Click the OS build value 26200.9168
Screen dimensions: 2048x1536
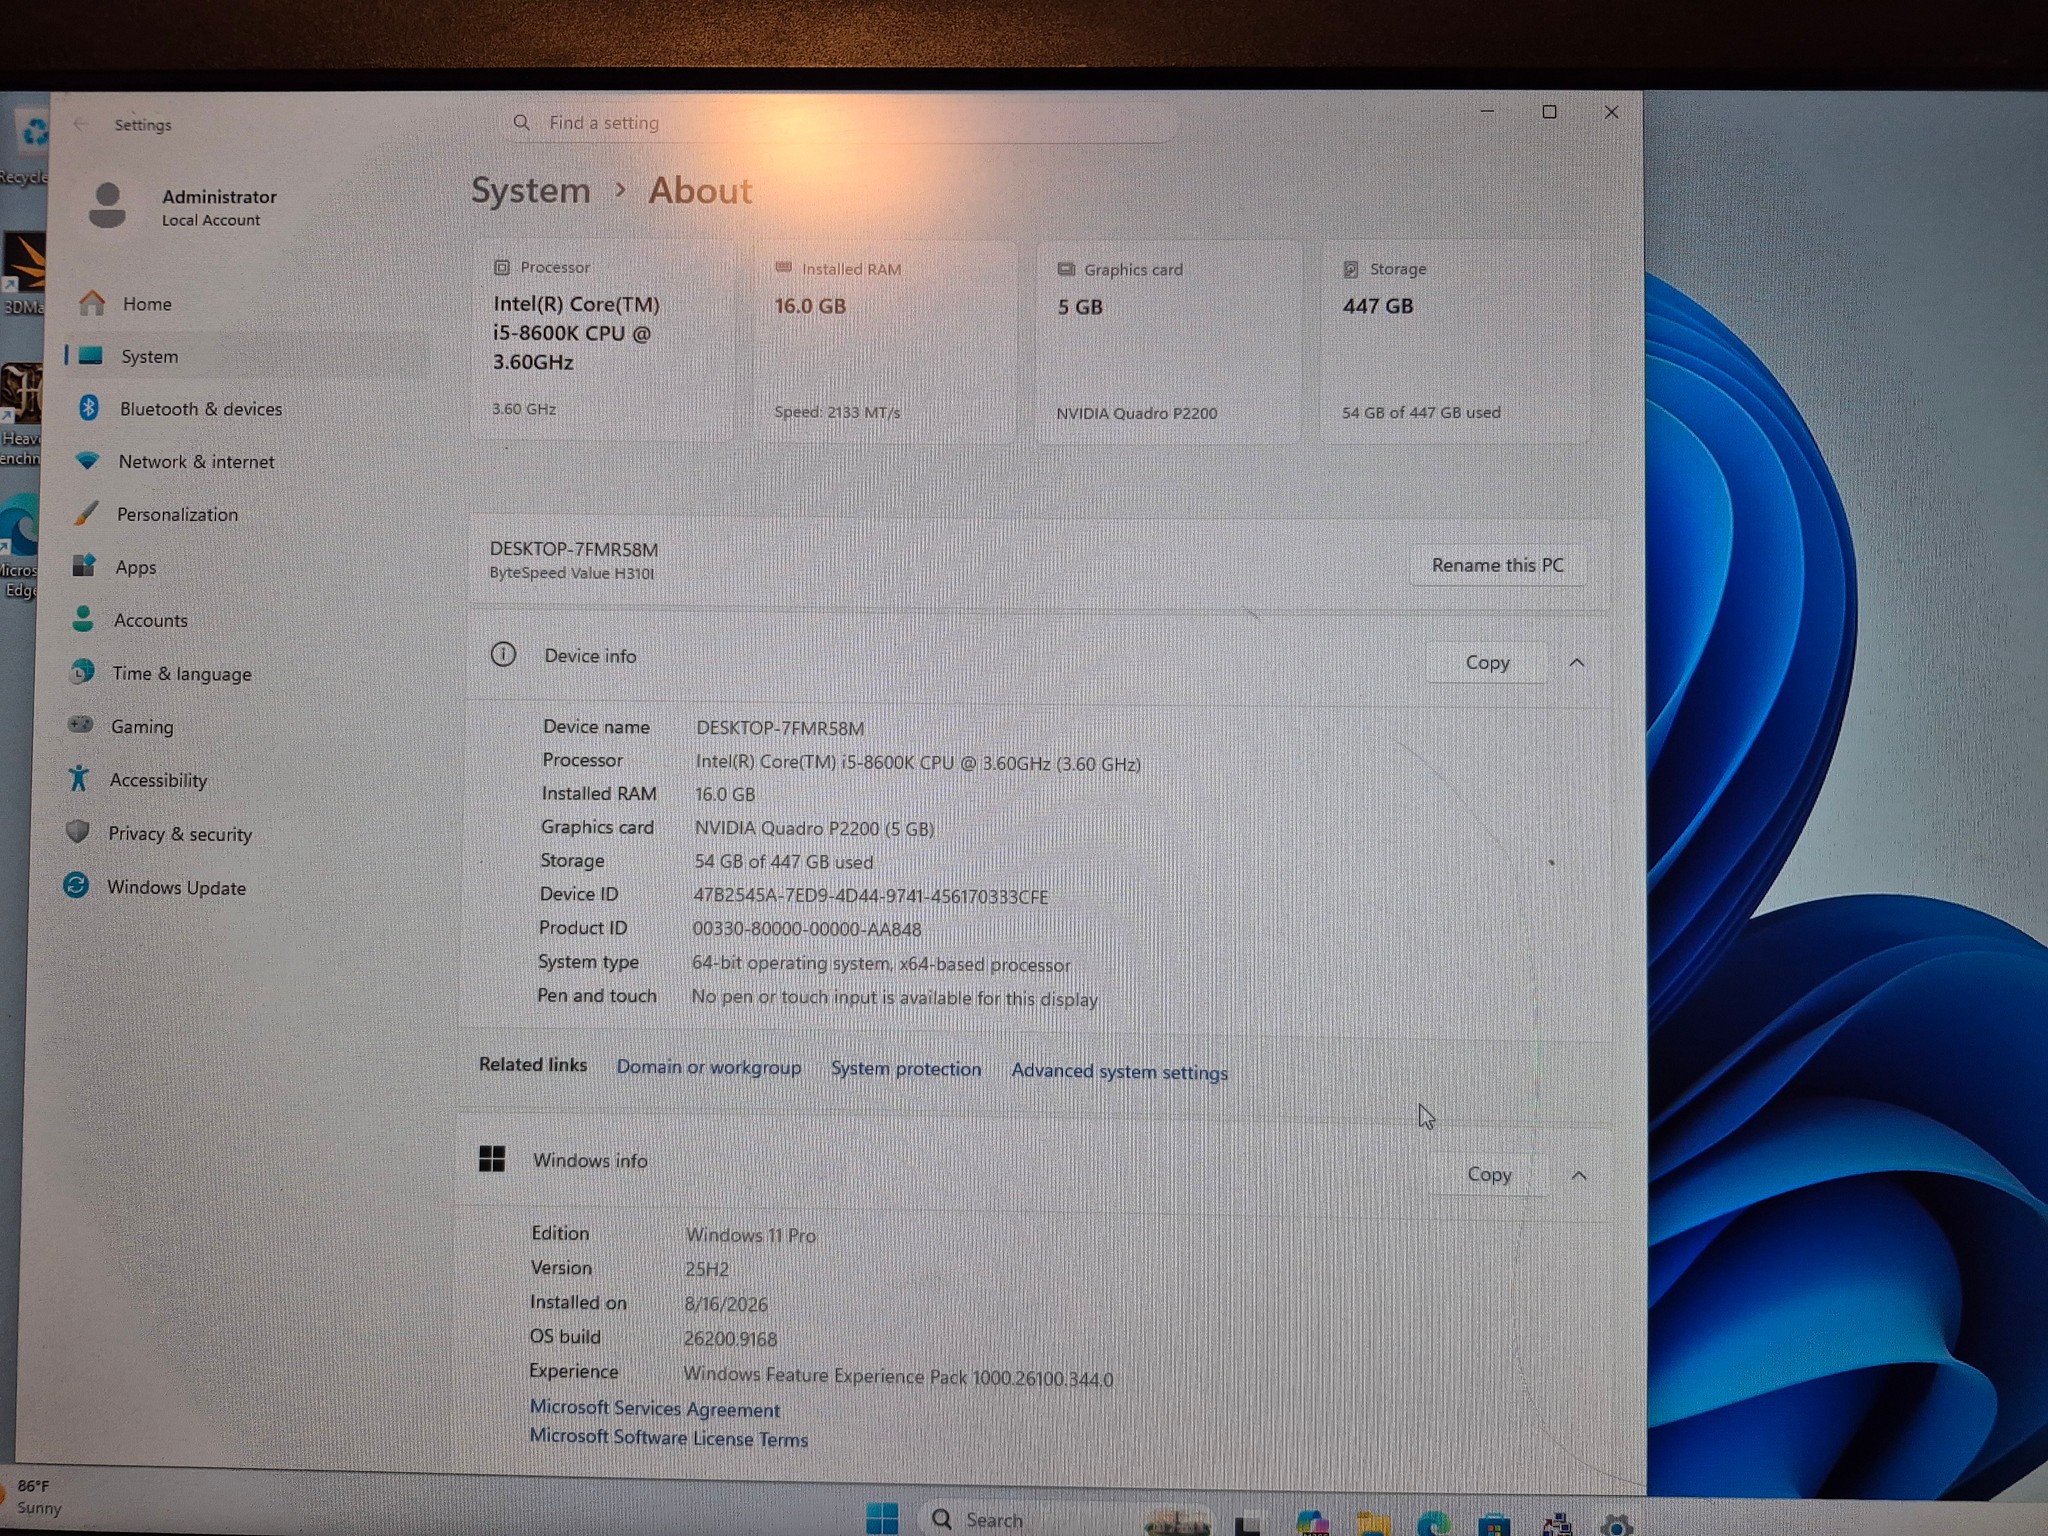tap(730, 1339)
